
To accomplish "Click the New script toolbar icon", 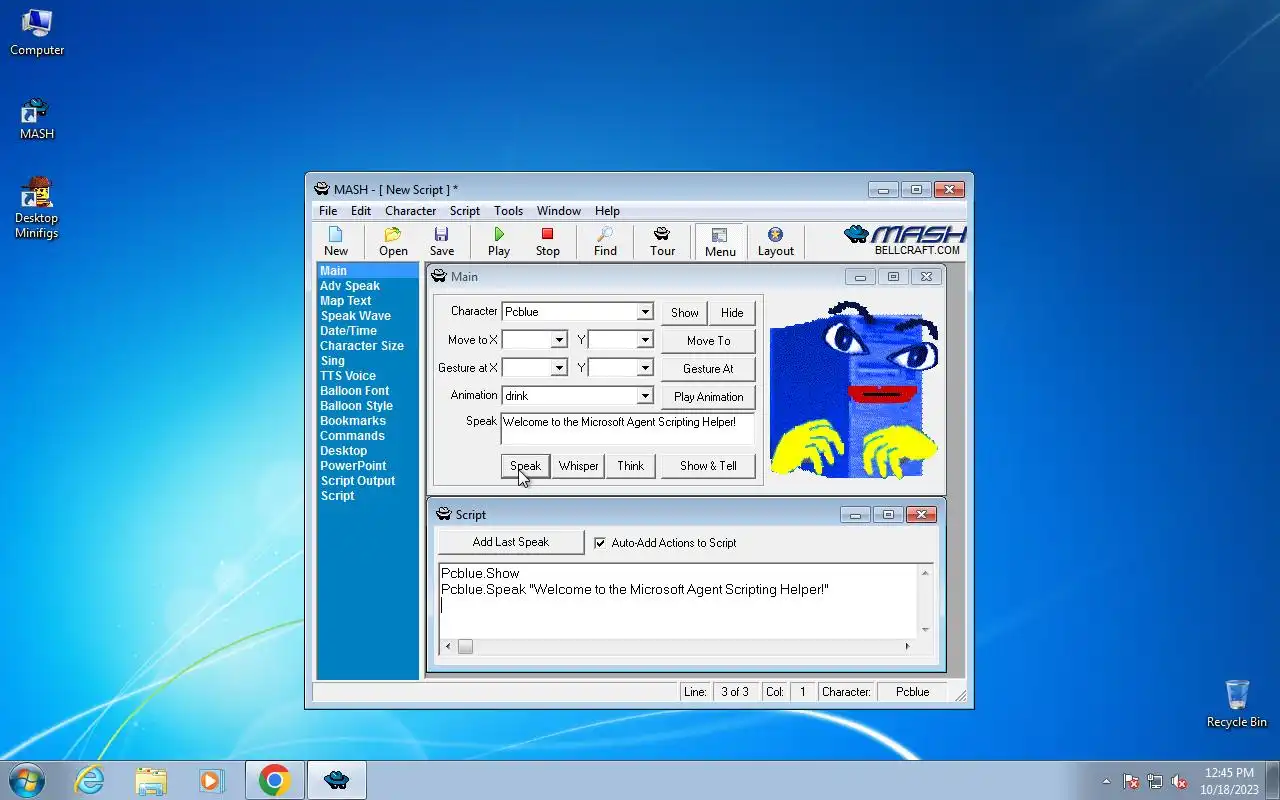I will pyautogui.click(x=336, y=241).
